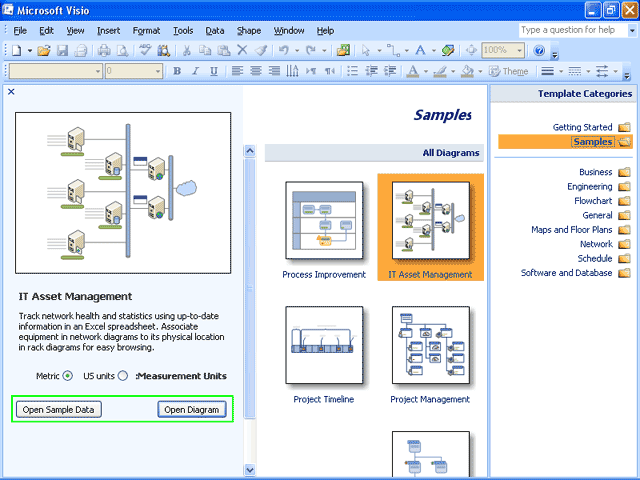
Task: Click the New document icon
Action: 16,50
